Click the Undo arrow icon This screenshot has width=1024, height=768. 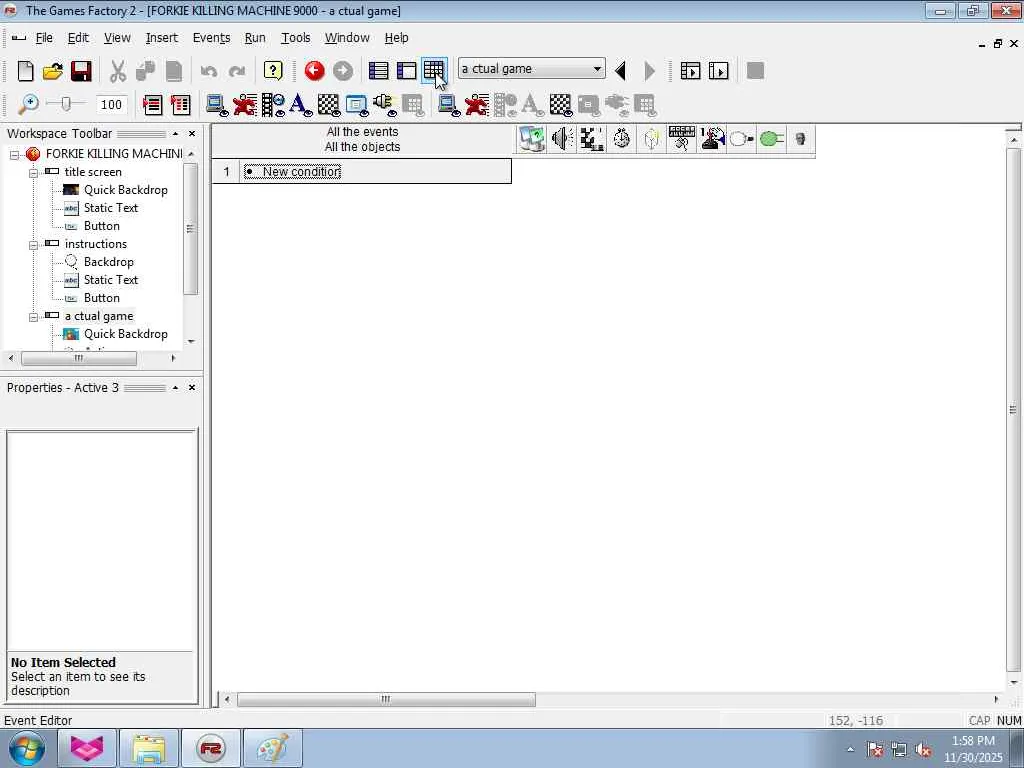[x=209, y=71]
